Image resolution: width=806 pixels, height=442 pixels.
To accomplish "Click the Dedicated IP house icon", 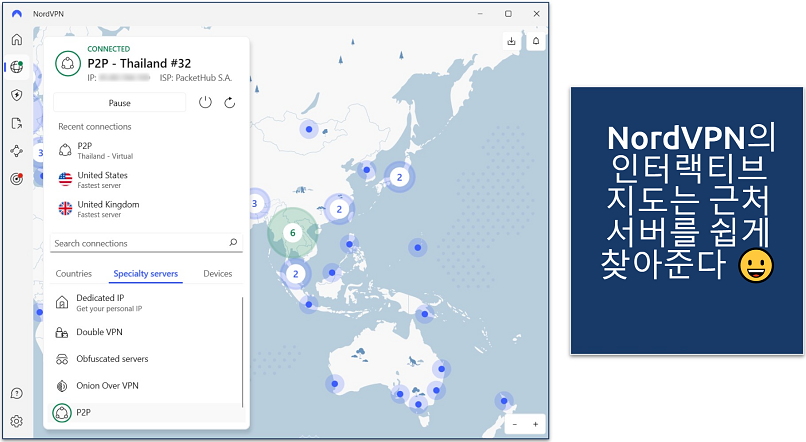I will click(62, 302).
